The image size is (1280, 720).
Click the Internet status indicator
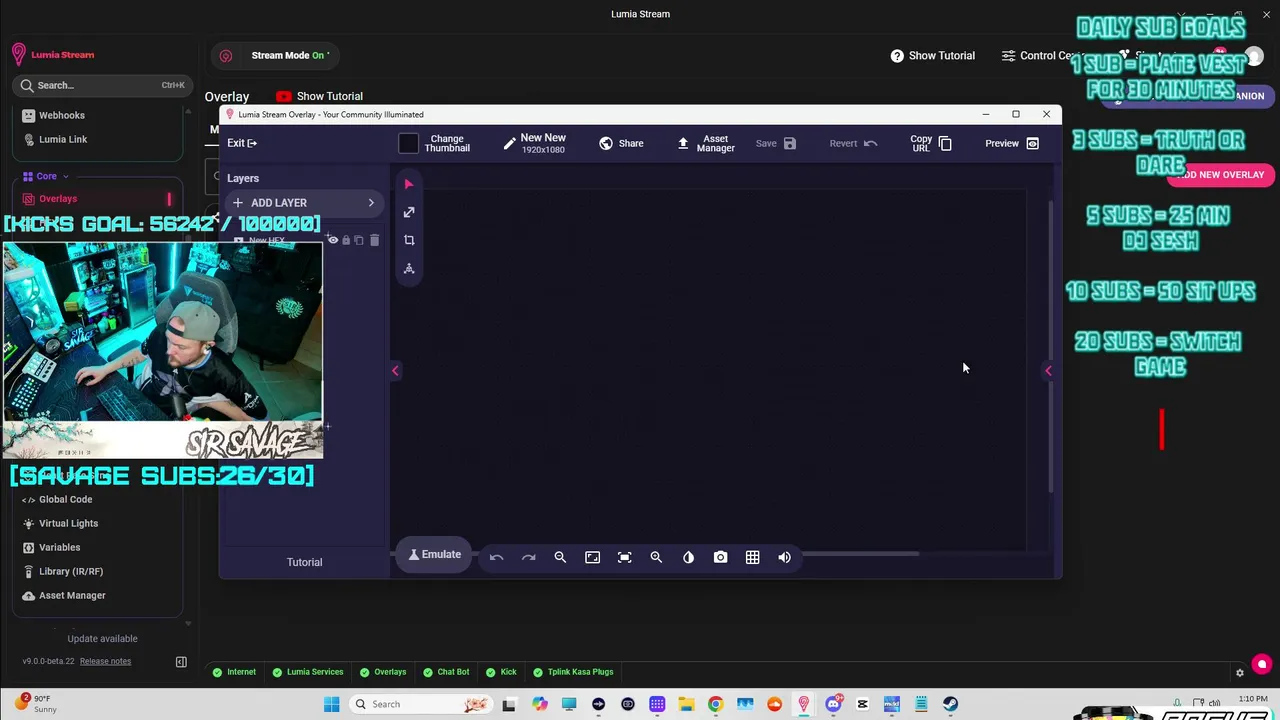click(234, 672)
